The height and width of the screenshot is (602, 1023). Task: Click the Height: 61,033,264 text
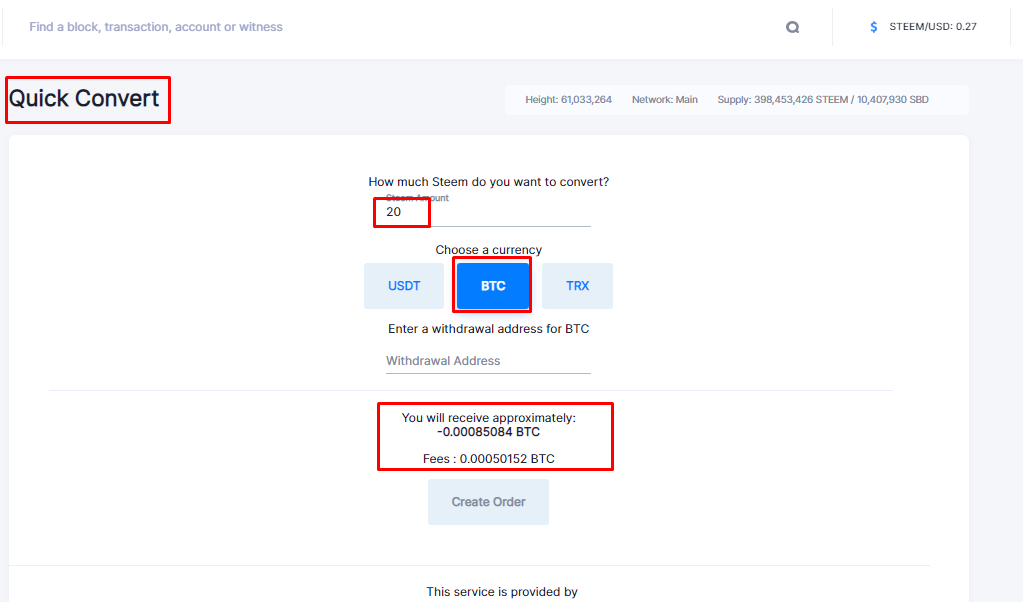coord(568,100)
